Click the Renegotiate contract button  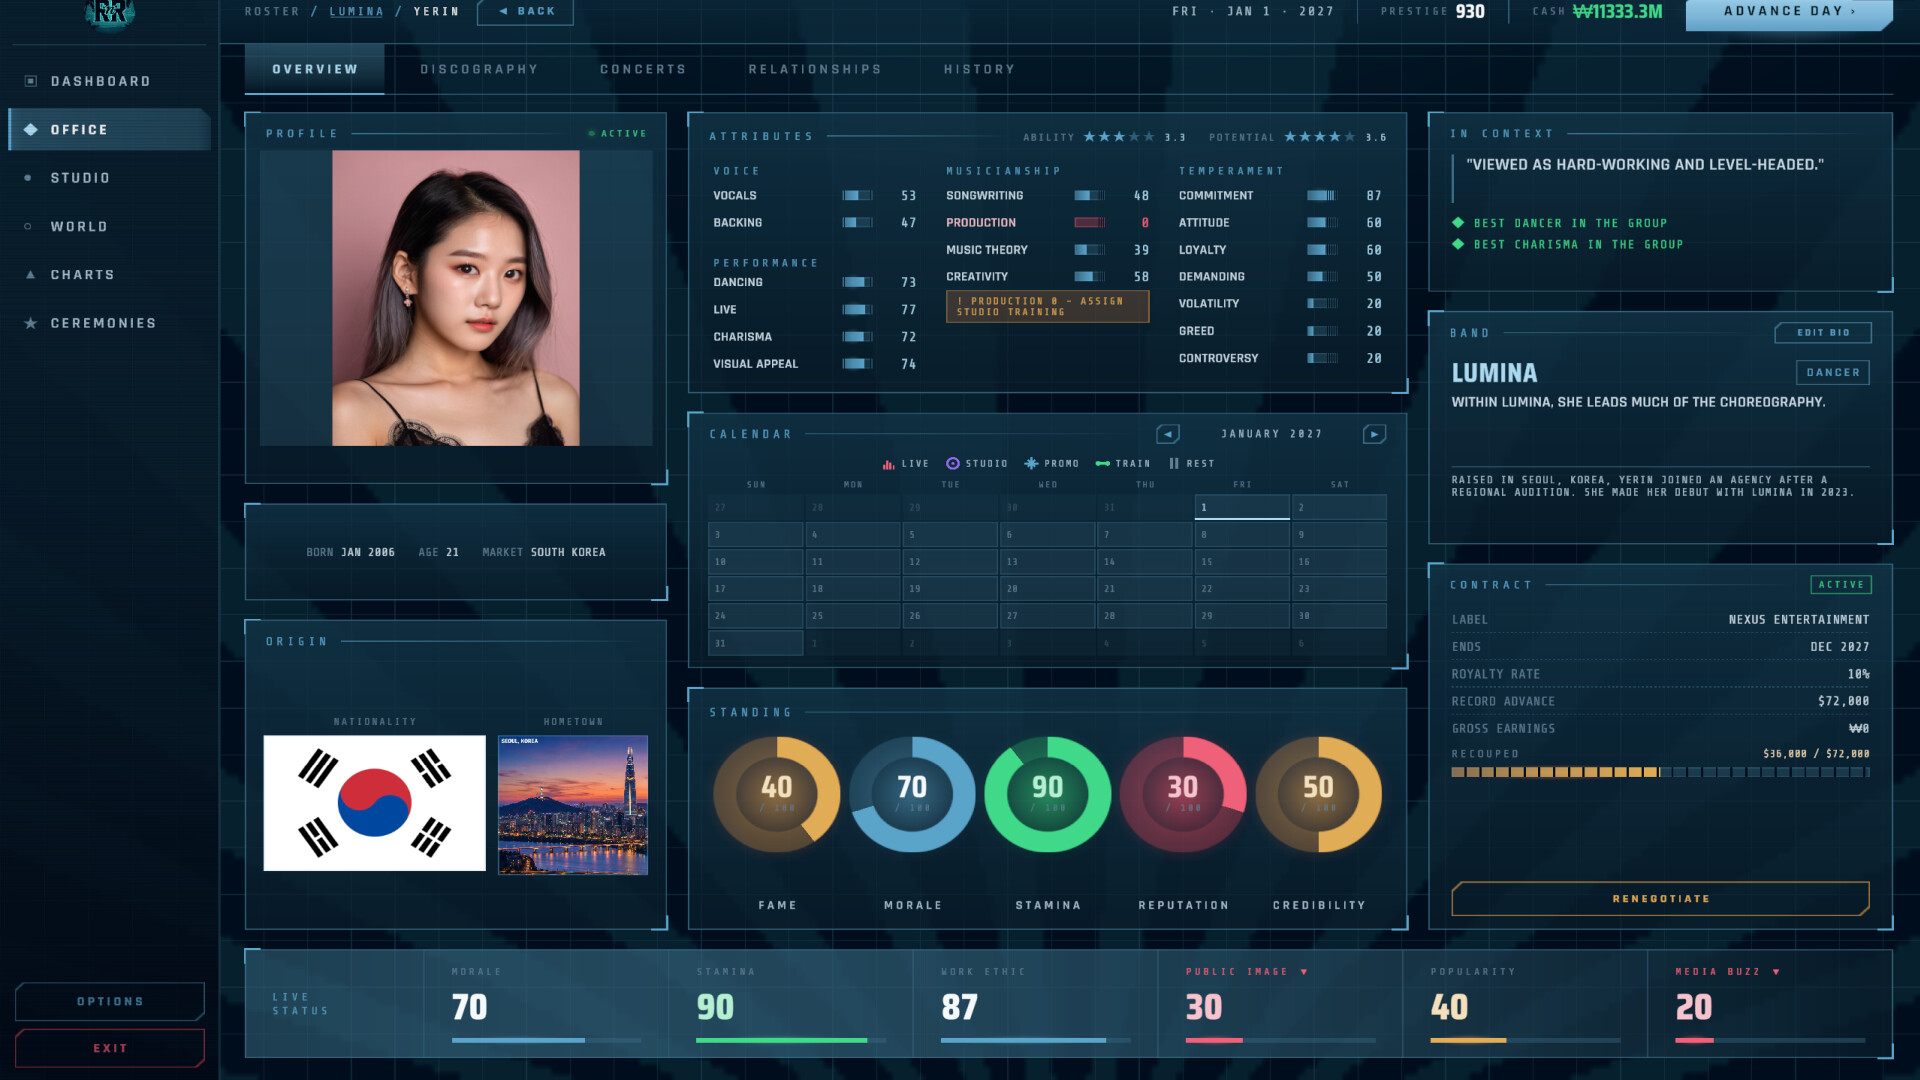click(x=1660, y=899)
